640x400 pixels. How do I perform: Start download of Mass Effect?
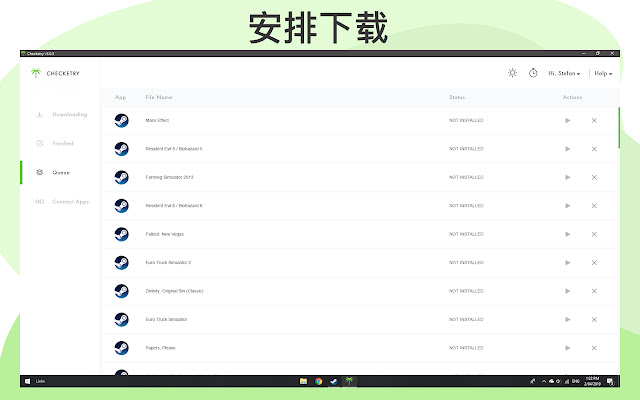point(567,120)
